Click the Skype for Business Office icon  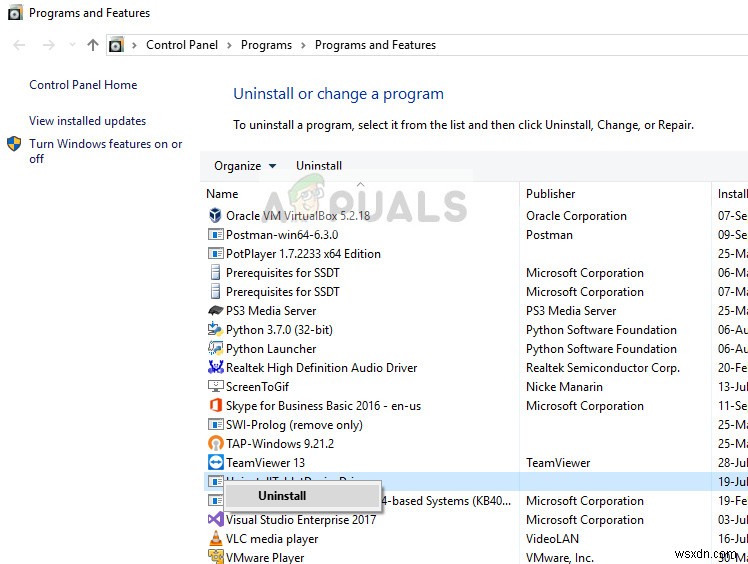pos(216,406)
